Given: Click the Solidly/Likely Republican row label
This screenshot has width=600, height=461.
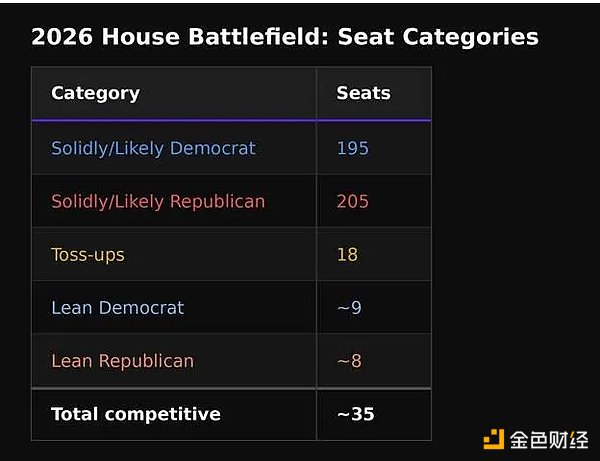Looking at the screenshot, I should point(158,202).
